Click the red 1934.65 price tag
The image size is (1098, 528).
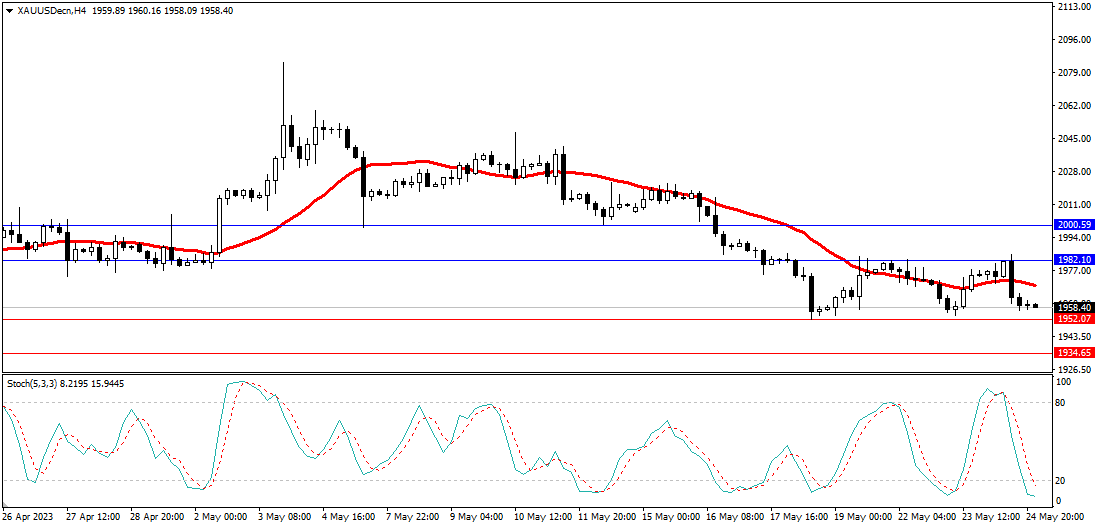pyautogui.click(x=1074, y=354)
